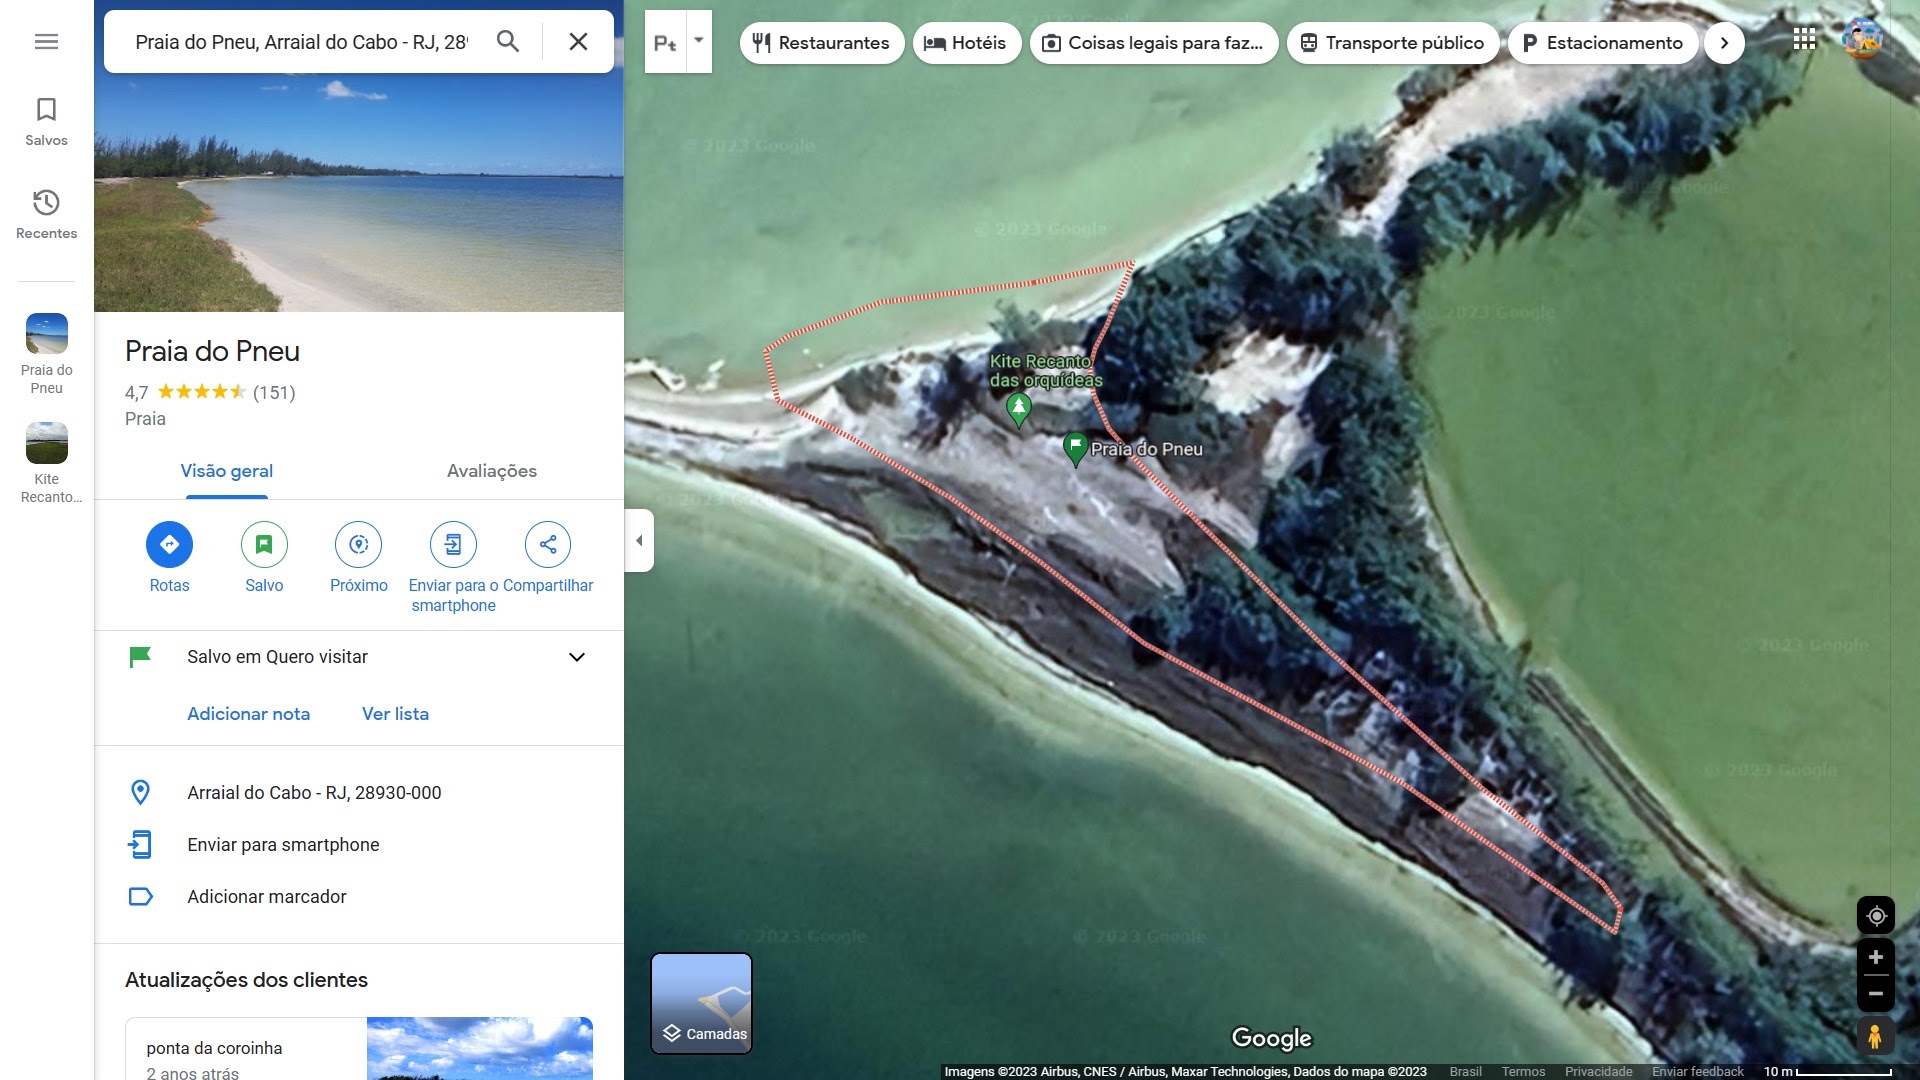Show more category chips arrow
Screen dimensions: 1920x1080
point(1724,43)
